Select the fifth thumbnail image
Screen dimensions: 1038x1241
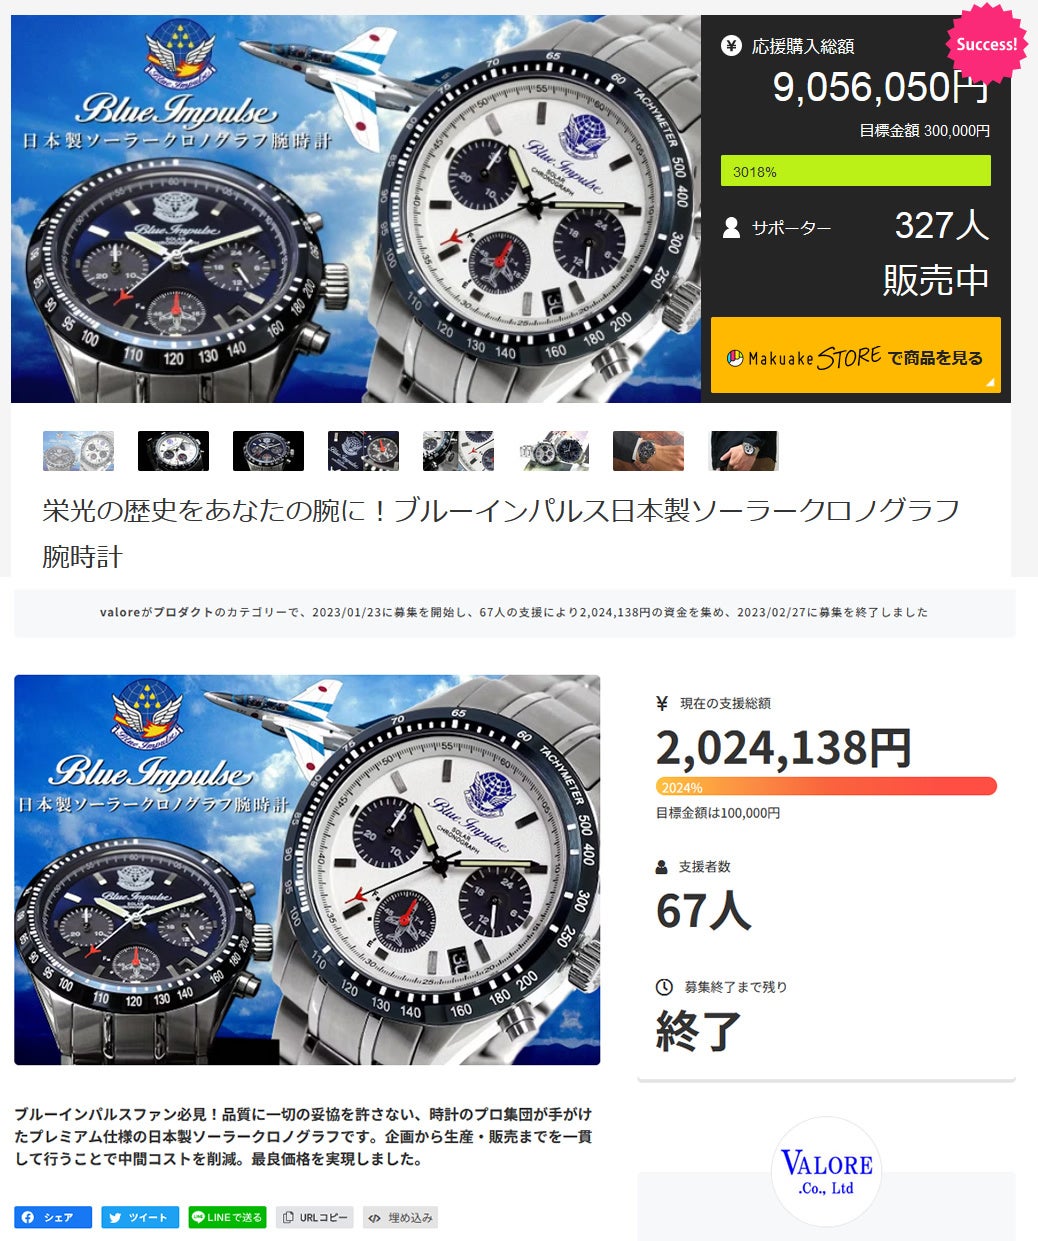click(x=458, y=451)
